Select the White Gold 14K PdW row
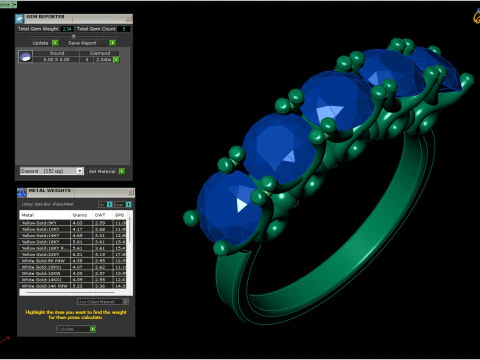The height and width of the screenshot is (360, 480). pyautogui.click(x=73, y=286)
